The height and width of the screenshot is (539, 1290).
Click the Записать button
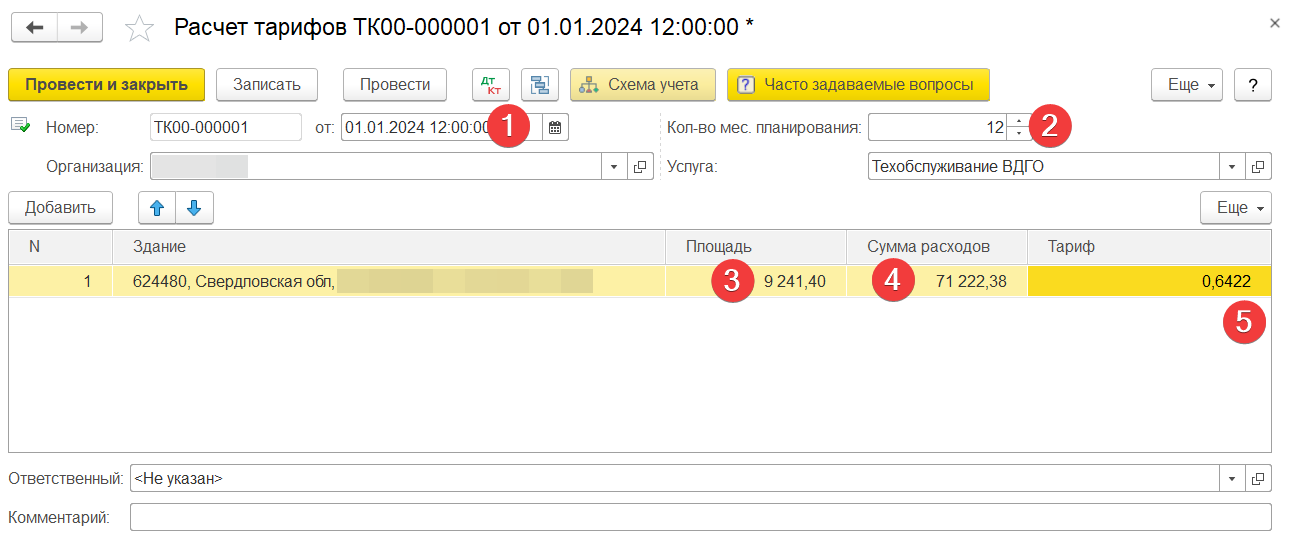click(x=267, y=85)
